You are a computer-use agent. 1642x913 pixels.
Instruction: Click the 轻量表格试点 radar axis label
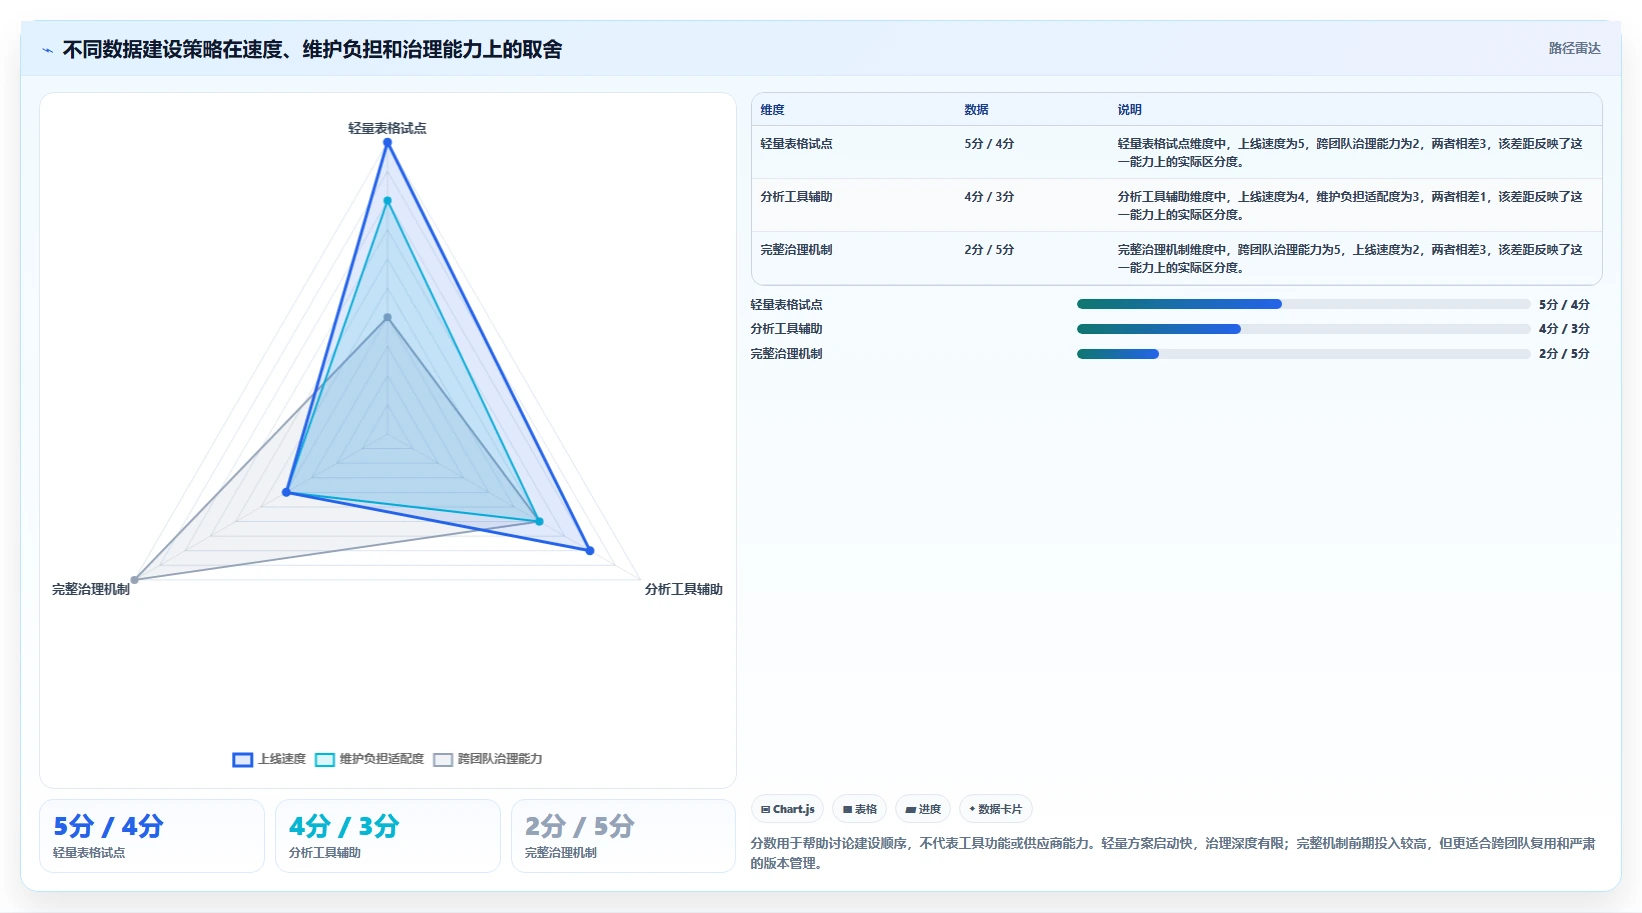pyautogui.click(x=387, y=128)
